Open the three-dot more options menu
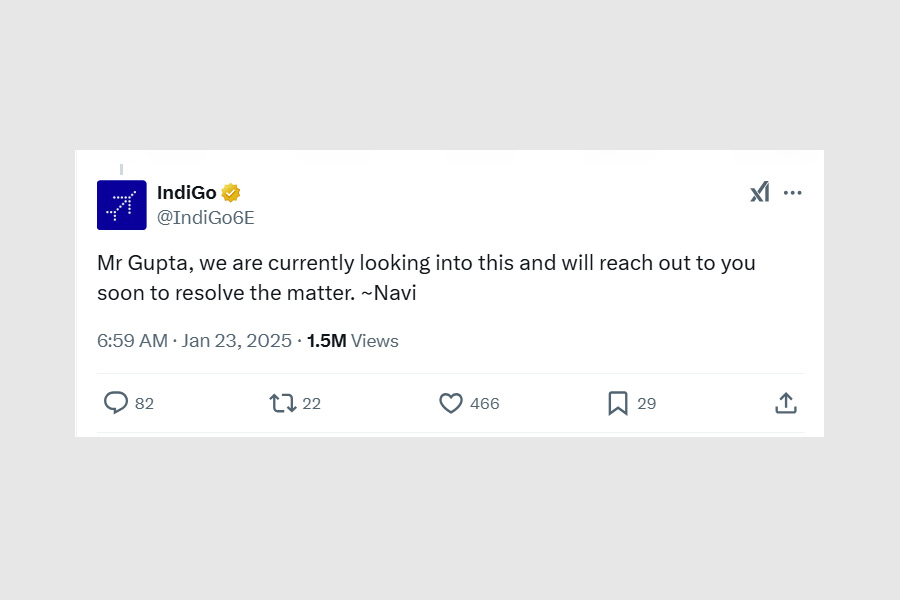 (x=793, y=192)
